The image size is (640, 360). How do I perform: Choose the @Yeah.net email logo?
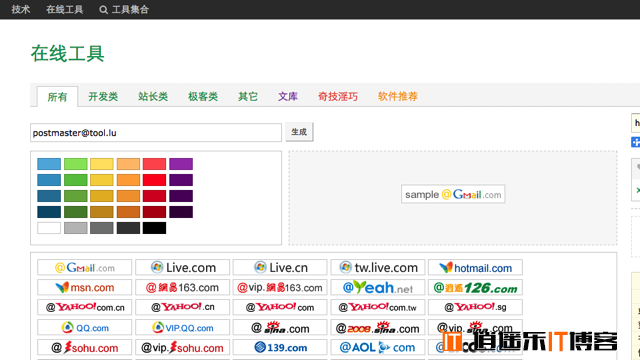pos(378,287)
